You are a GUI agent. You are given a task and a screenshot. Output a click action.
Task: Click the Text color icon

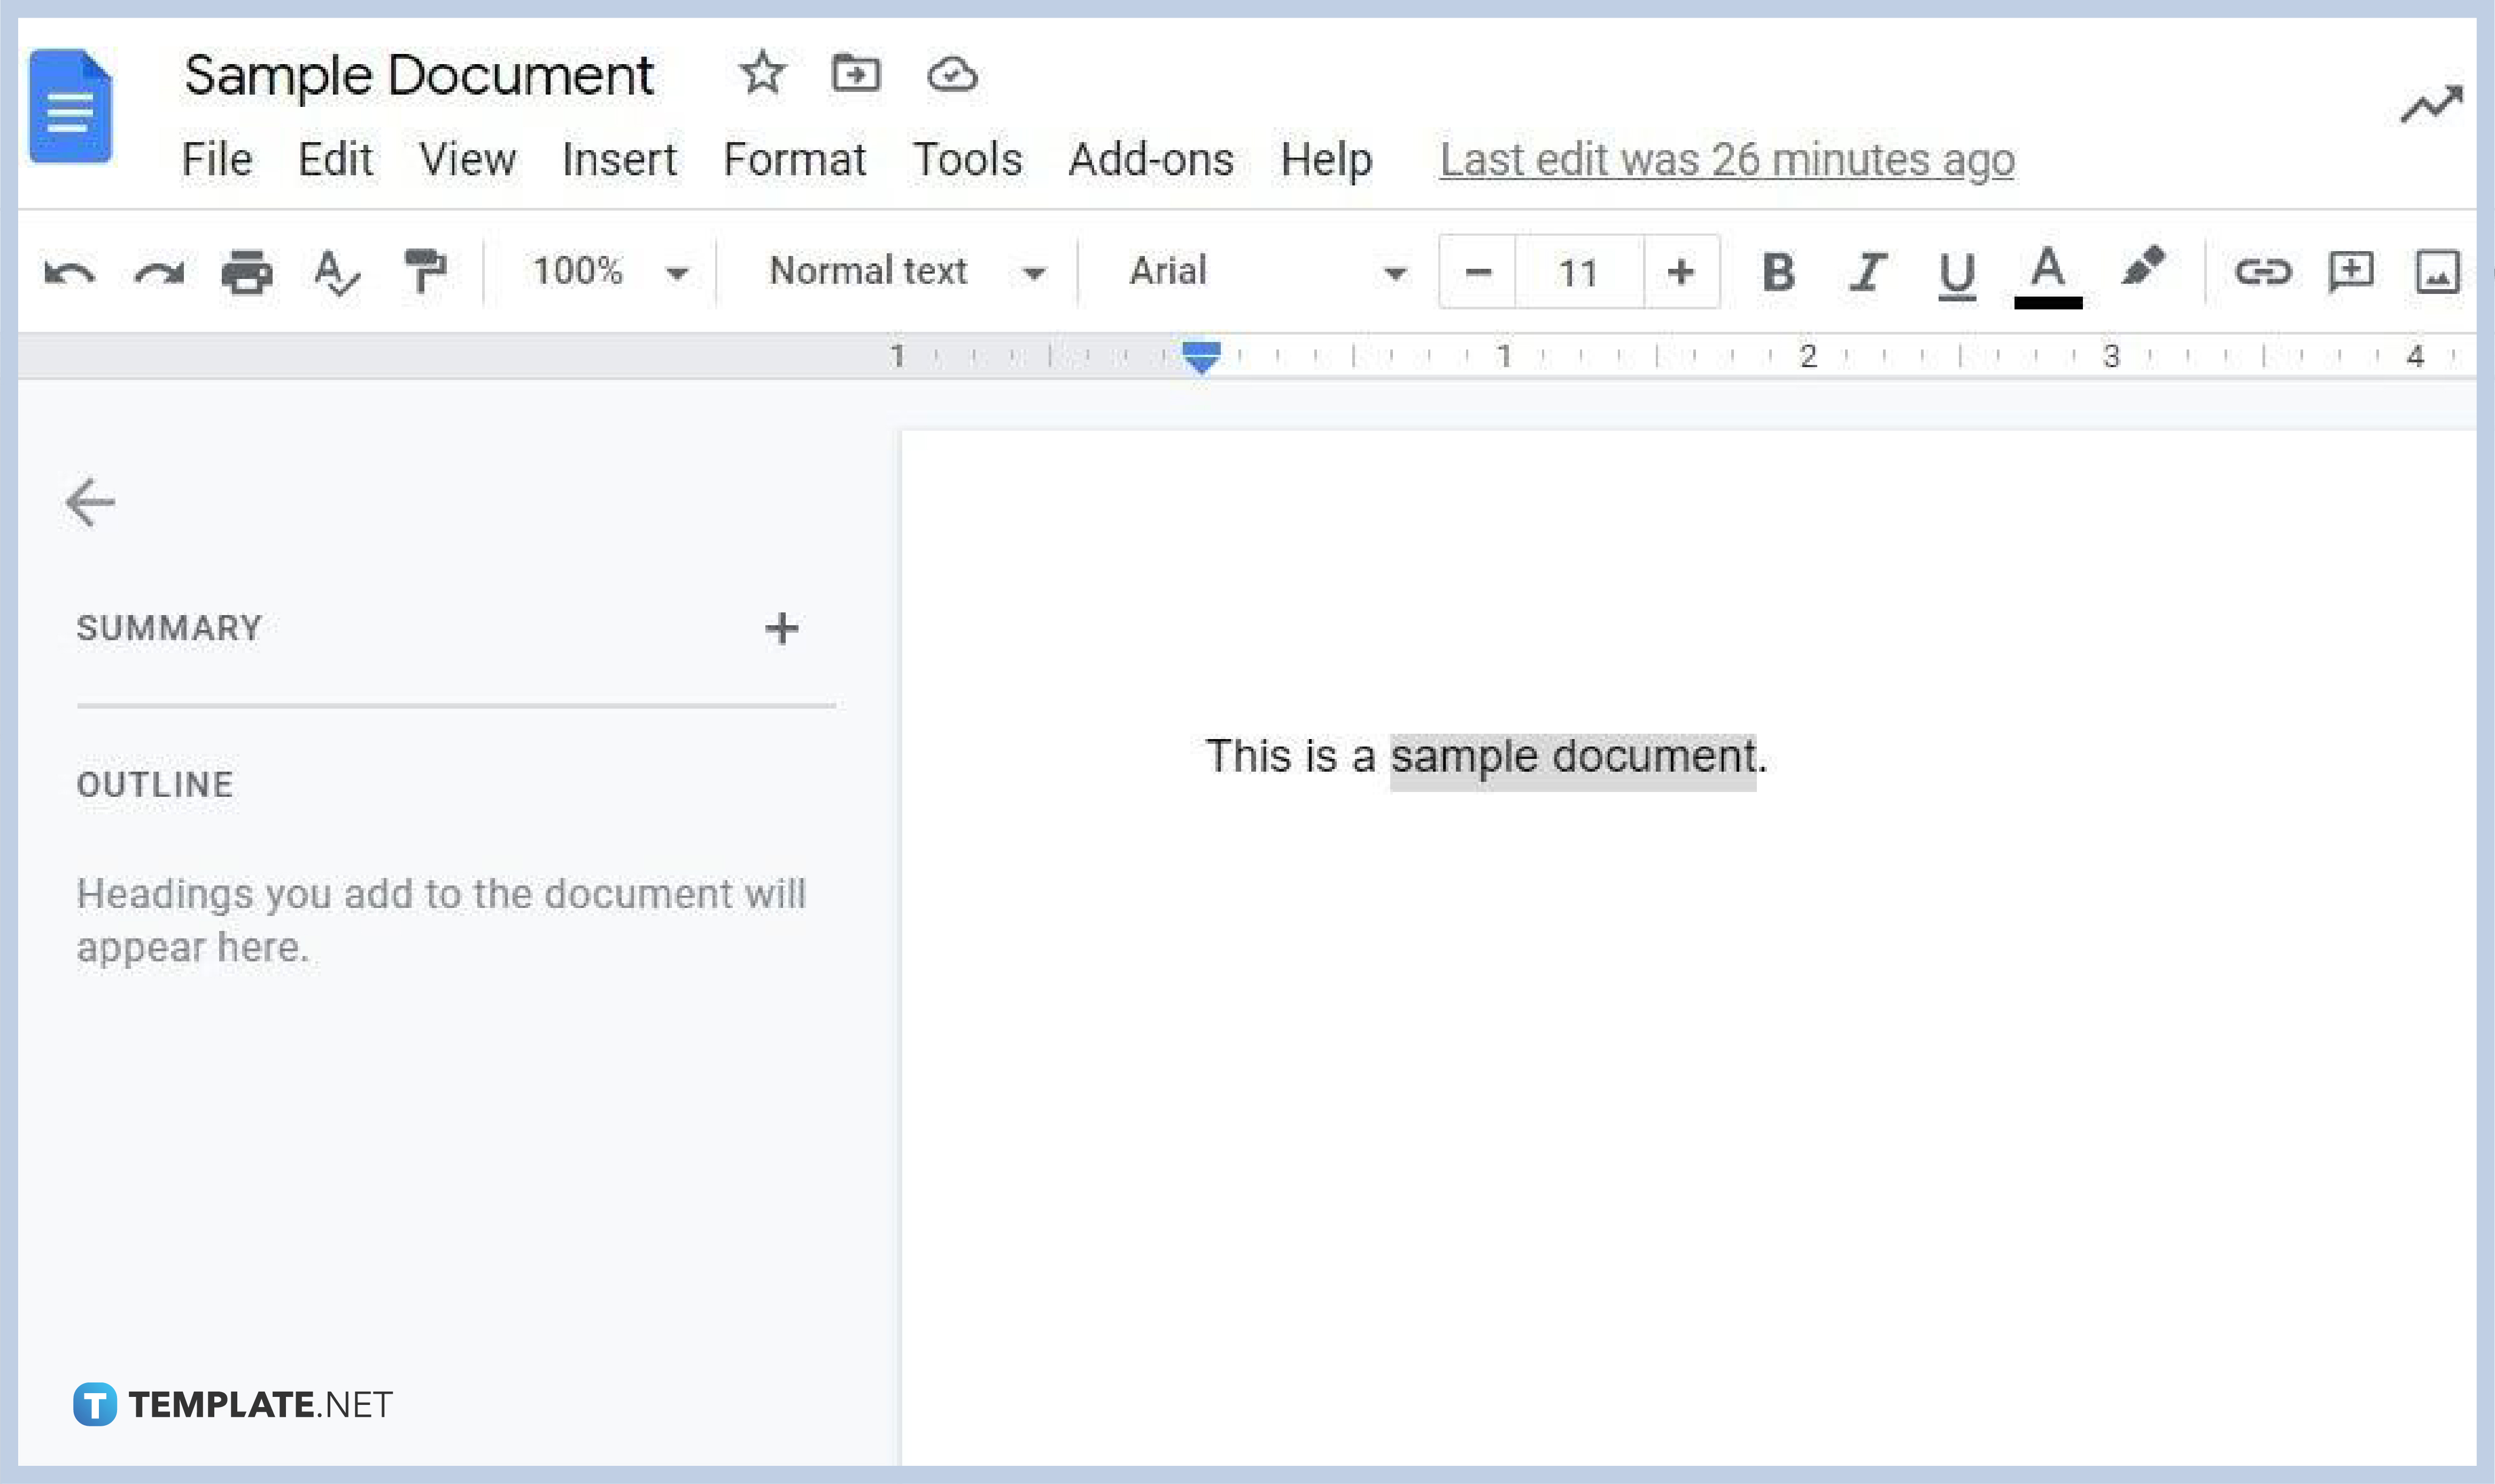2048,272
